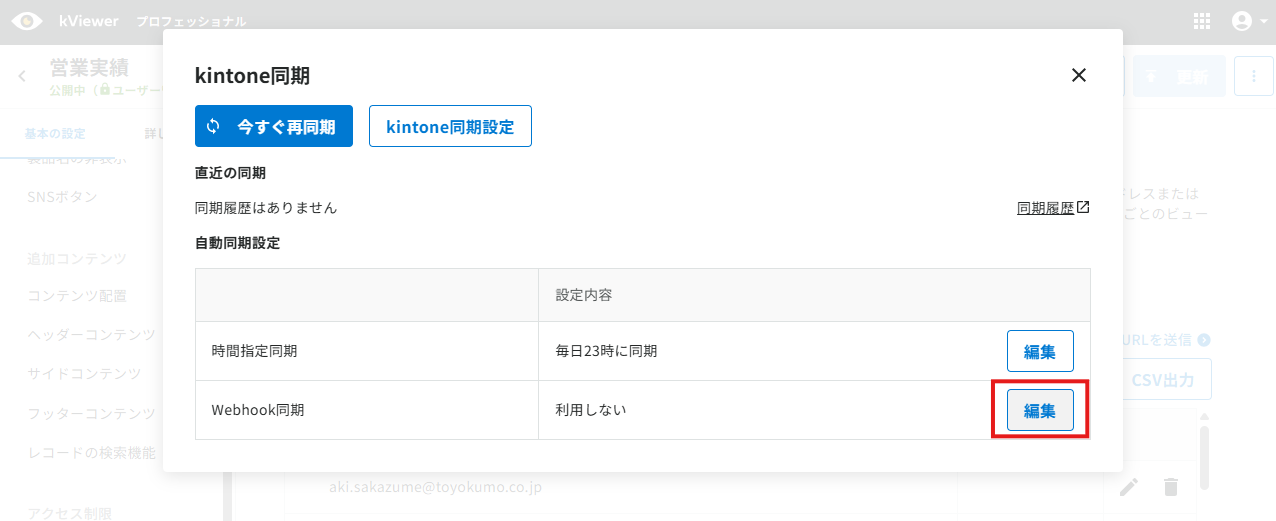Select ヘッダーコンテンツ in the sidebar
Viewport: 1276px width, 521px height.
click(91, 335)
